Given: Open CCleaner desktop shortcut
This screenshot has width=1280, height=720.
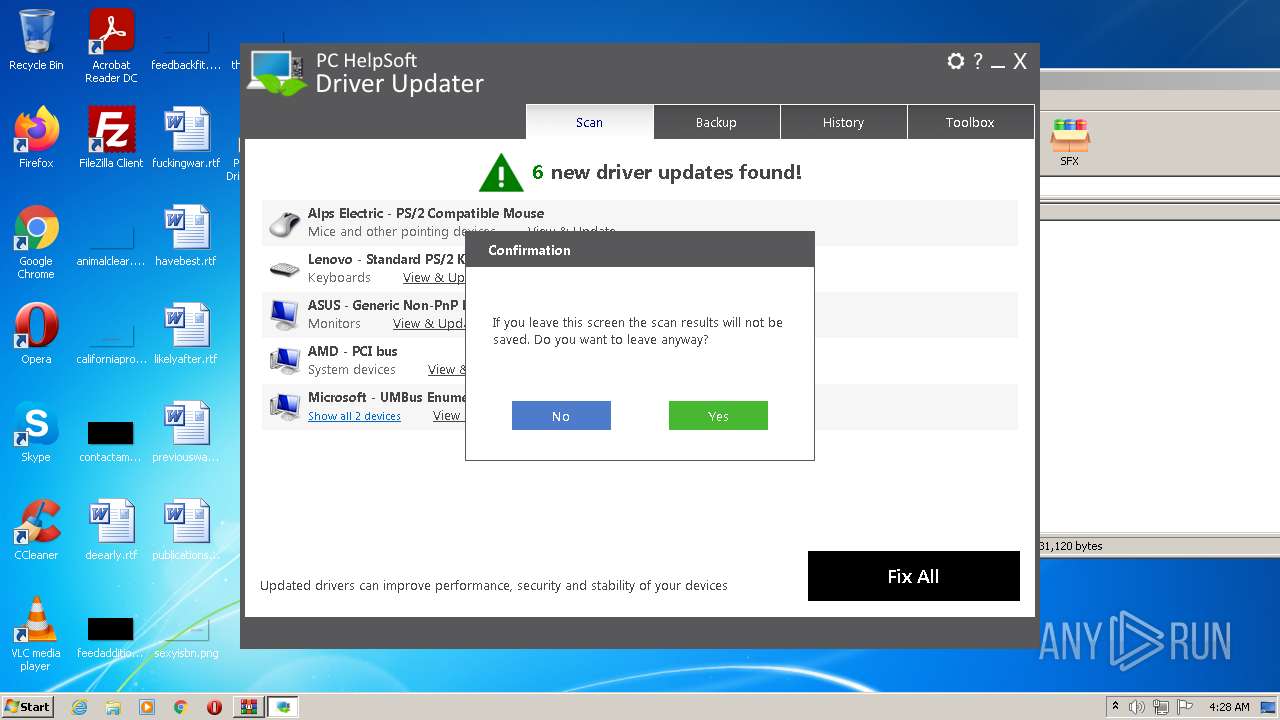Looking at the screenshot, I should pos(36,530).
